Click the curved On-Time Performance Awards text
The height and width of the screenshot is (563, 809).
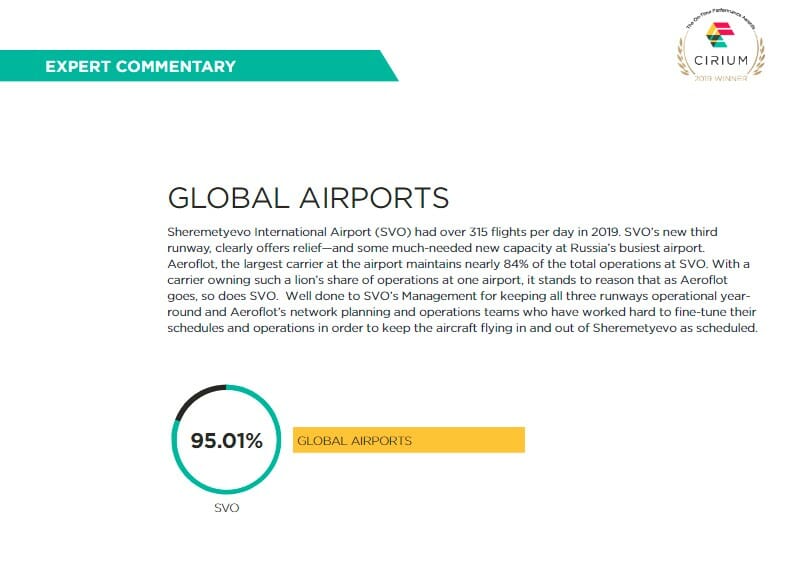[x=720, y=17]
